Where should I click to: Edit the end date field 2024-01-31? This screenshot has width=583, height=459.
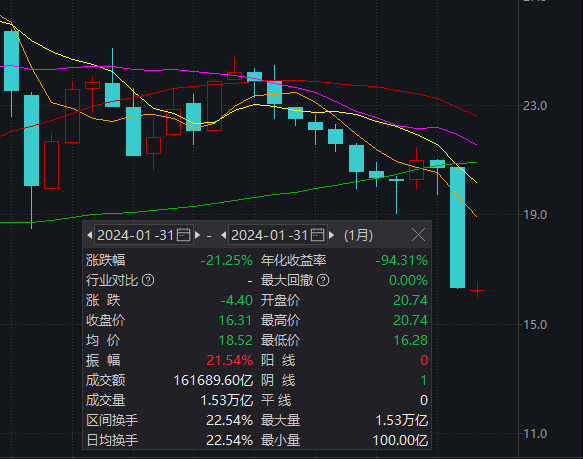coord(278,235)
